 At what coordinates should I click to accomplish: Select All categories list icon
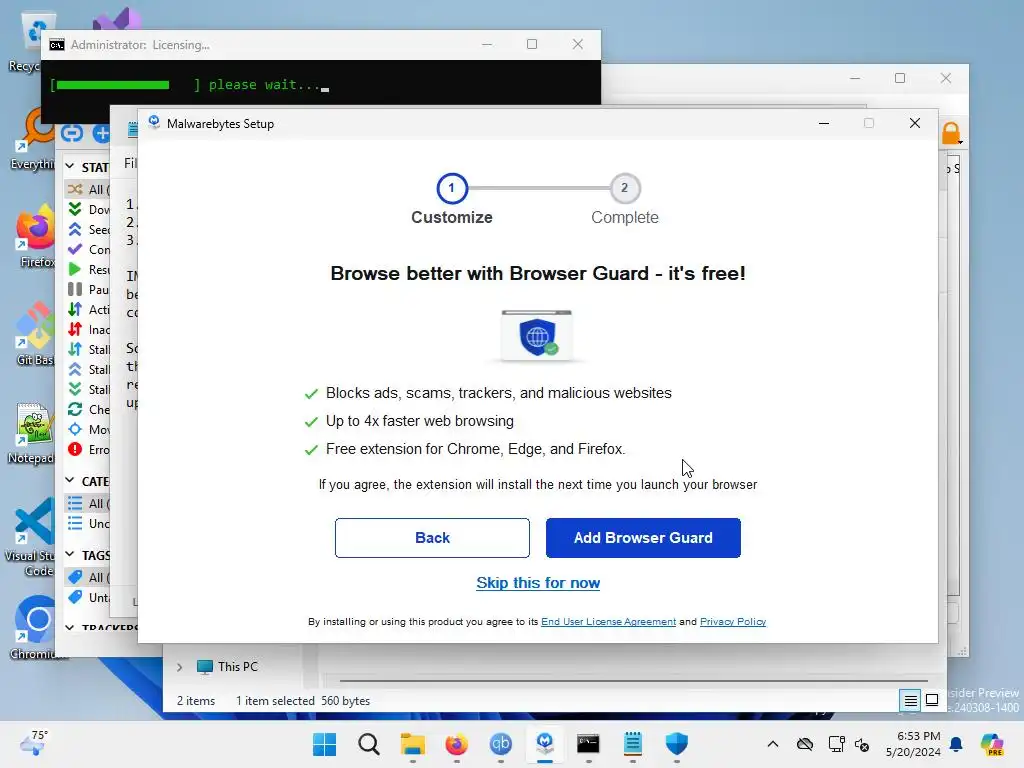(75, 504)
